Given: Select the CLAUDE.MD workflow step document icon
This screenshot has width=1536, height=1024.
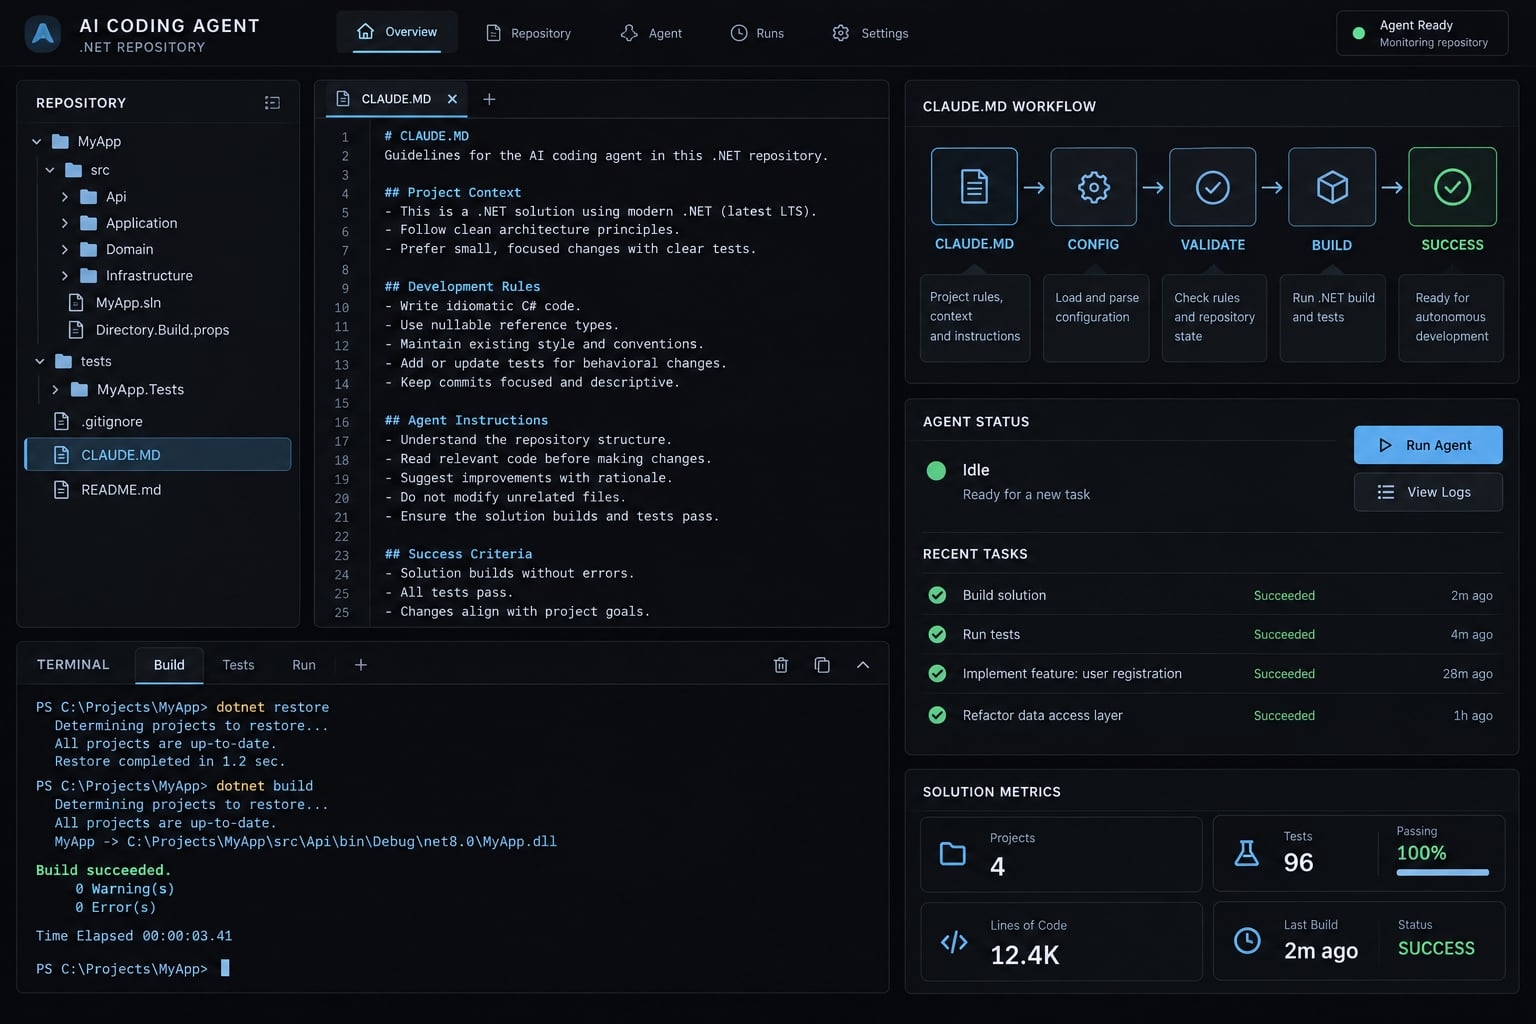Looking at the screenshot, I should (x=974, y=187).
